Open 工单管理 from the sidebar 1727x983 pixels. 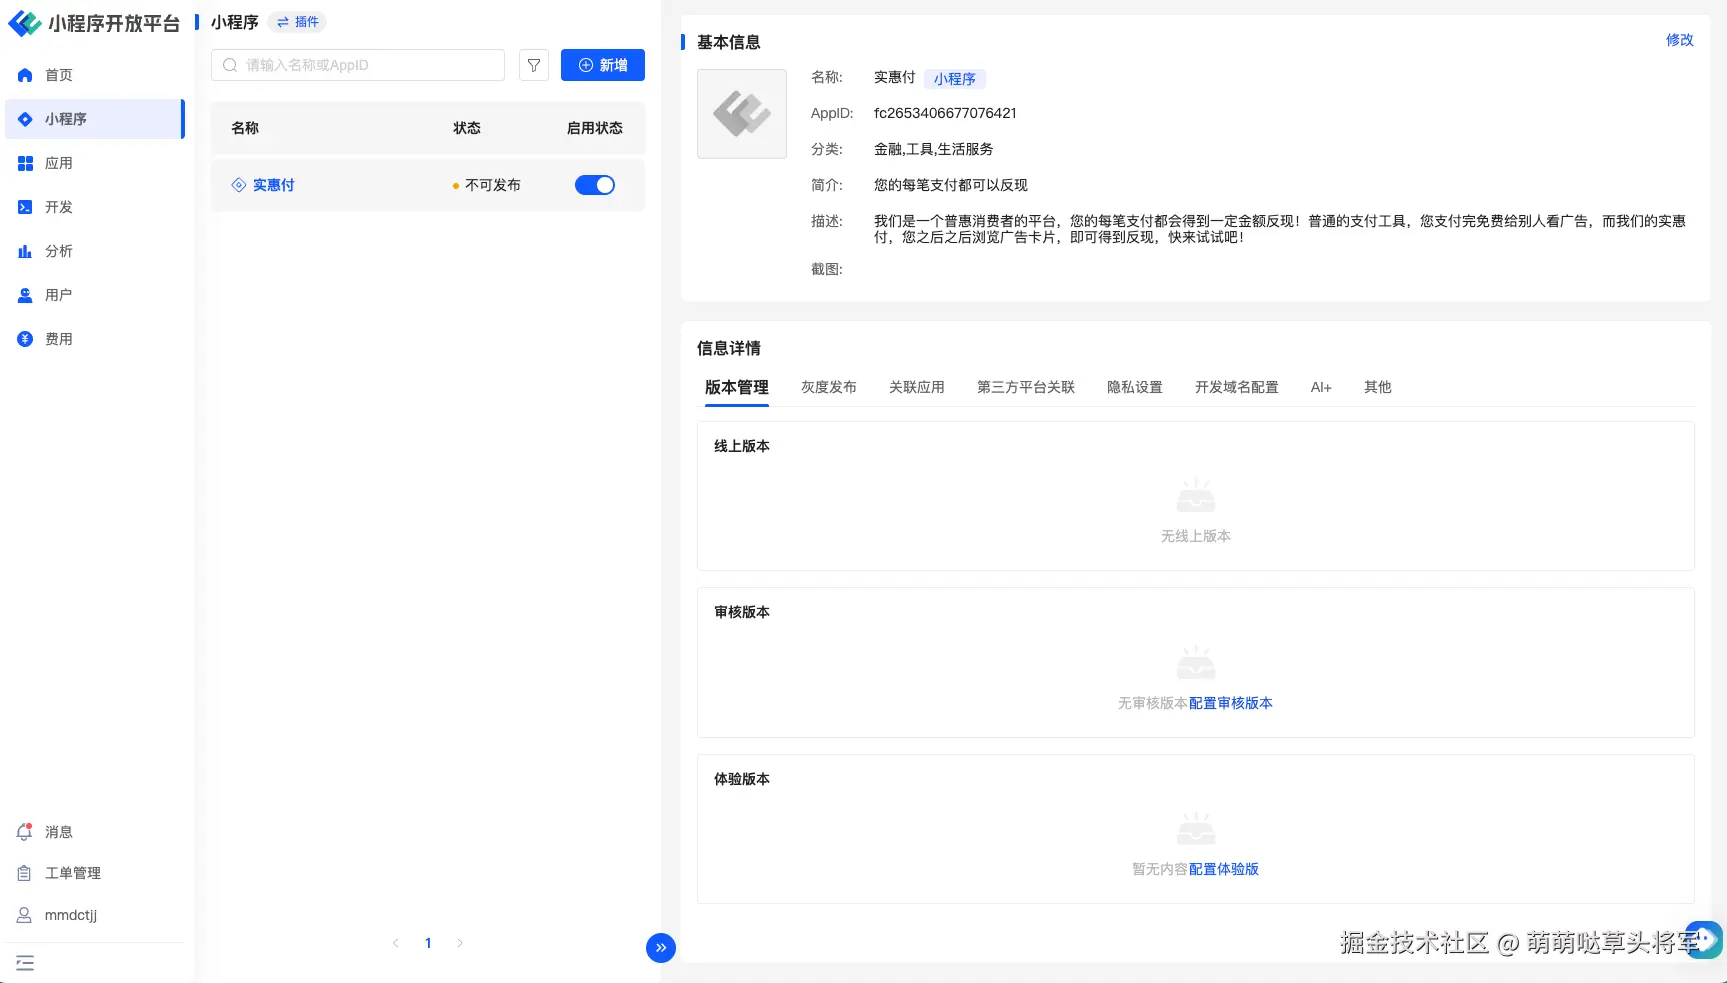[x=72, y=873]
